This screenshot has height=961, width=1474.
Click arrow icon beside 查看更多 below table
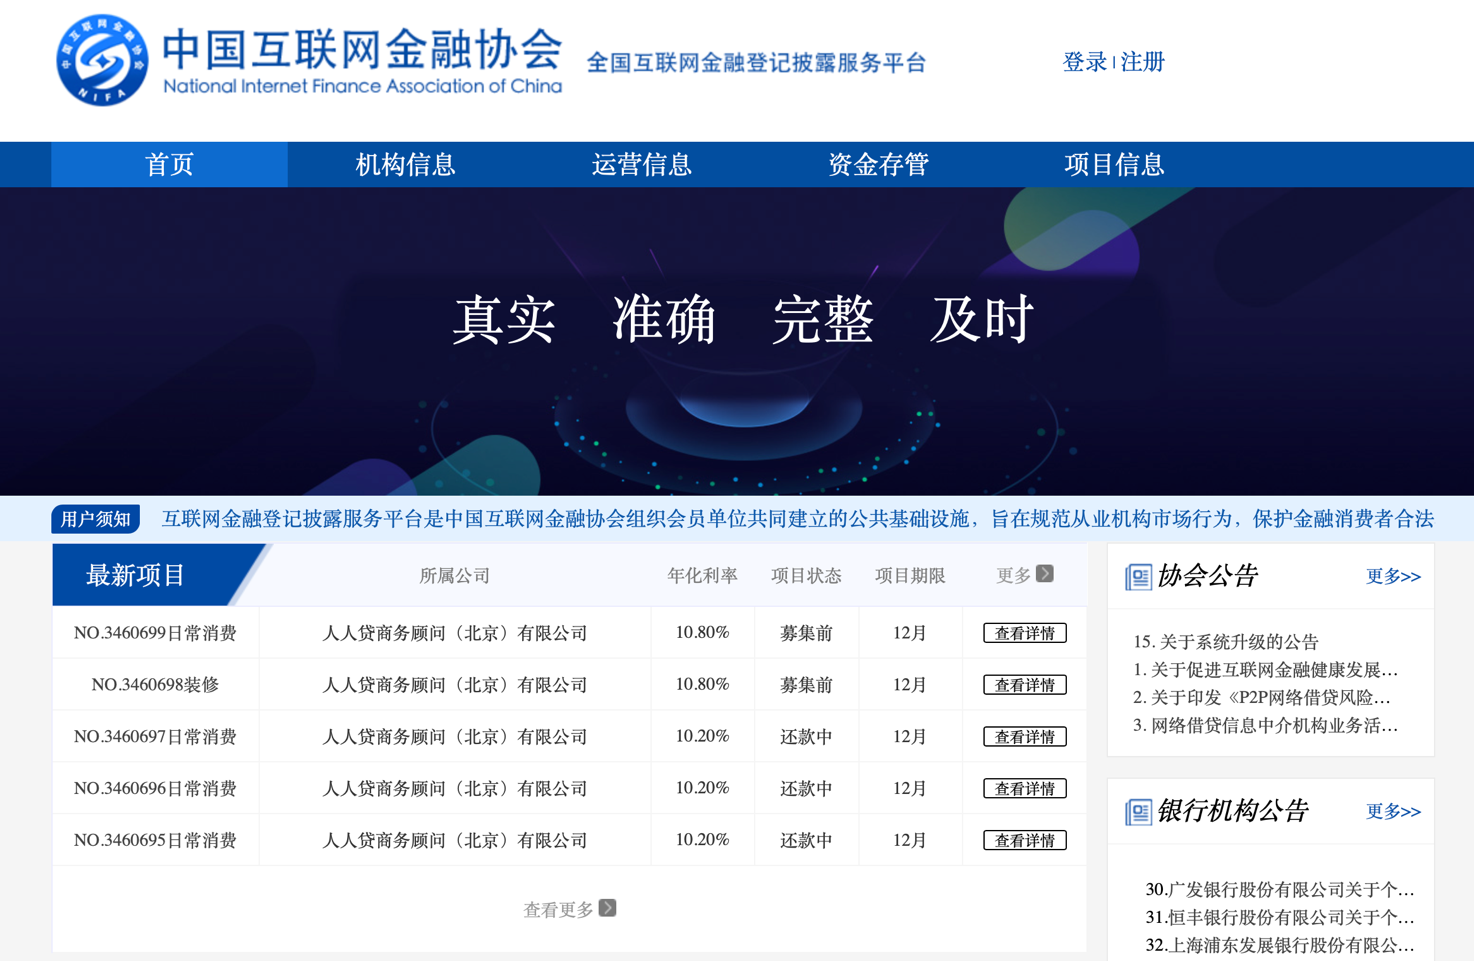pyautogui.click(x=608, y=908)
